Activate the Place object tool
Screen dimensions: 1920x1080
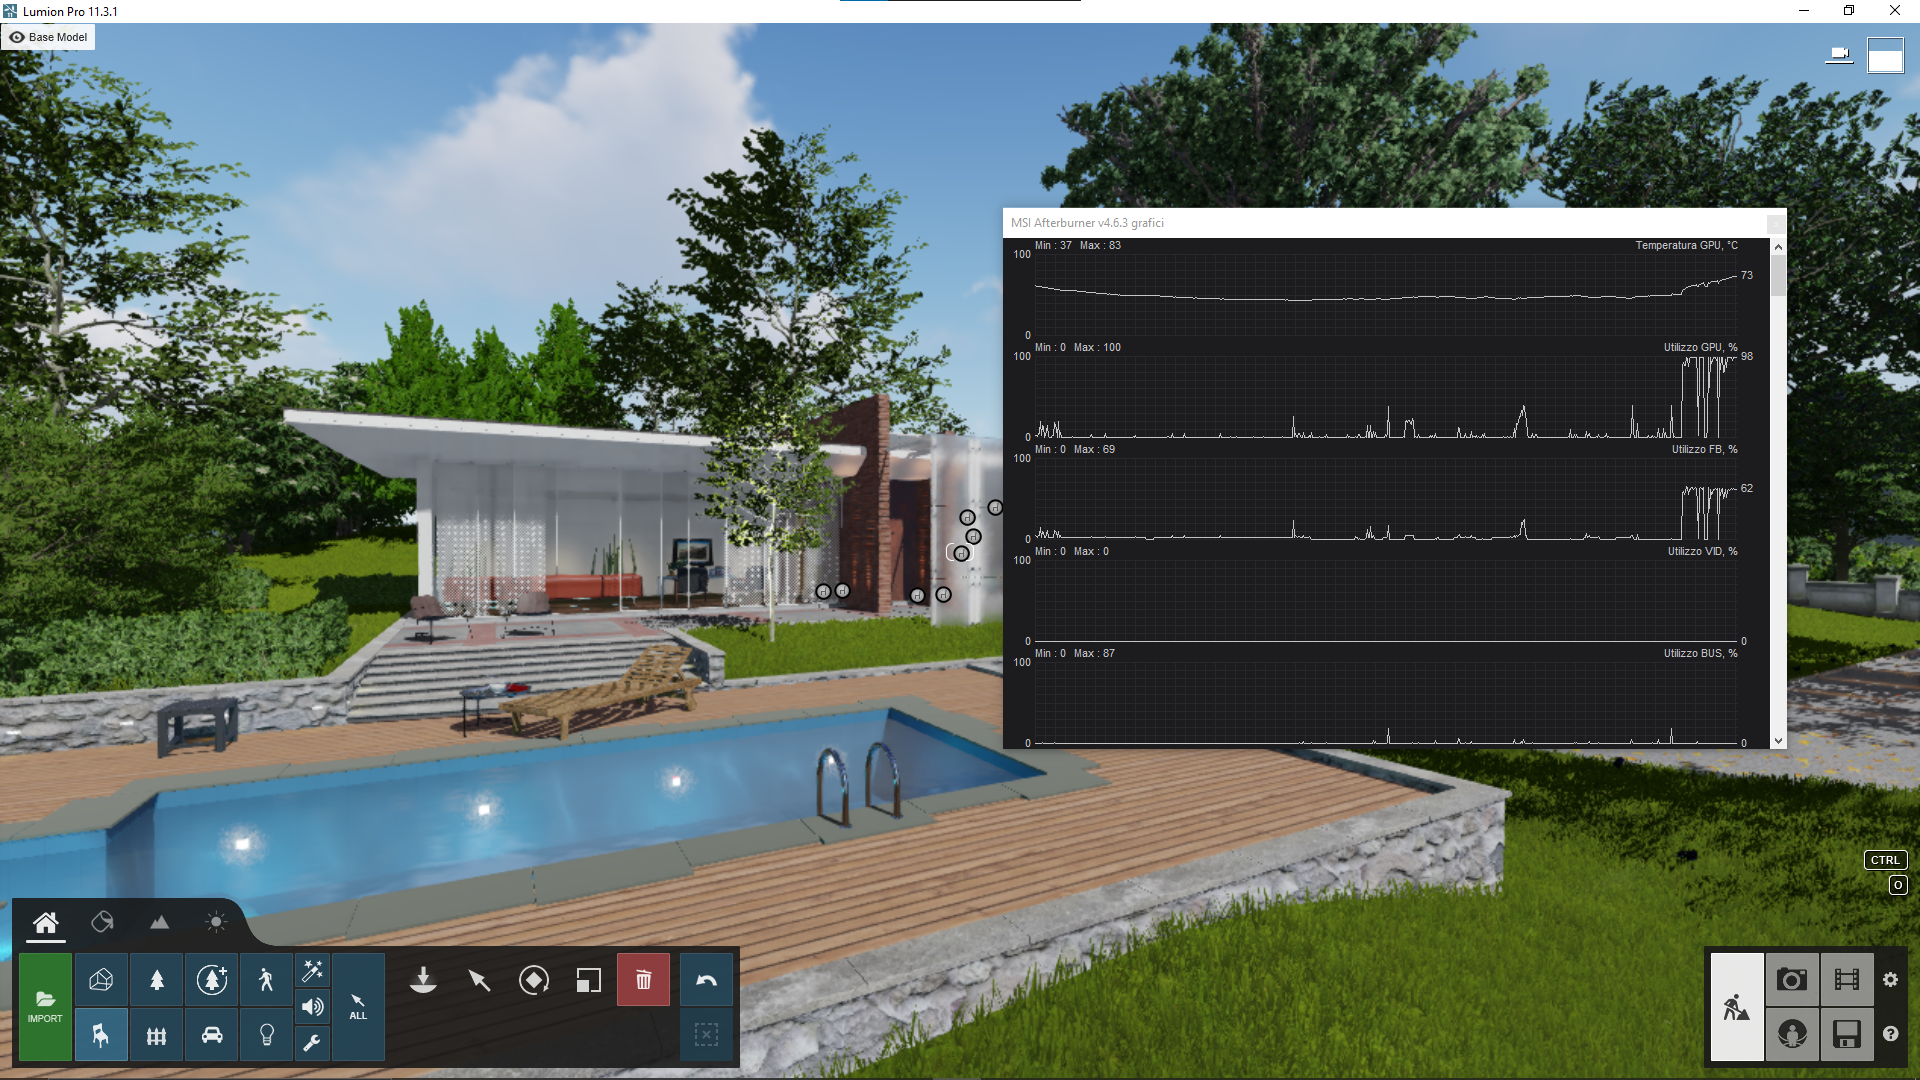[423, 980]
